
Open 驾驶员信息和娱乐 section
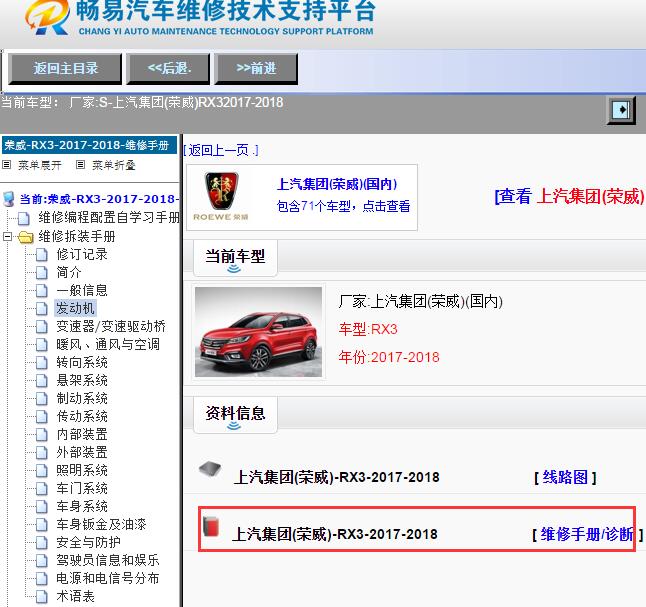[x=108, y=560]
